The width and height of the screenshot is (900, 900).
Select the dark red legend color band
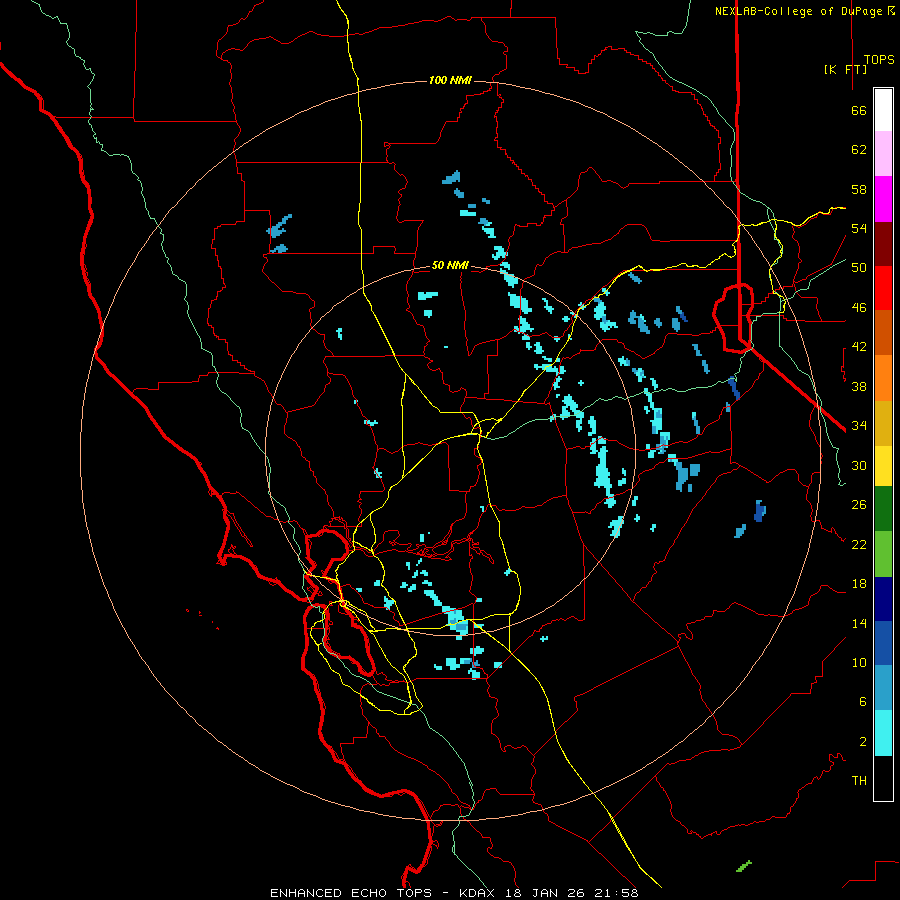point(883,244)
